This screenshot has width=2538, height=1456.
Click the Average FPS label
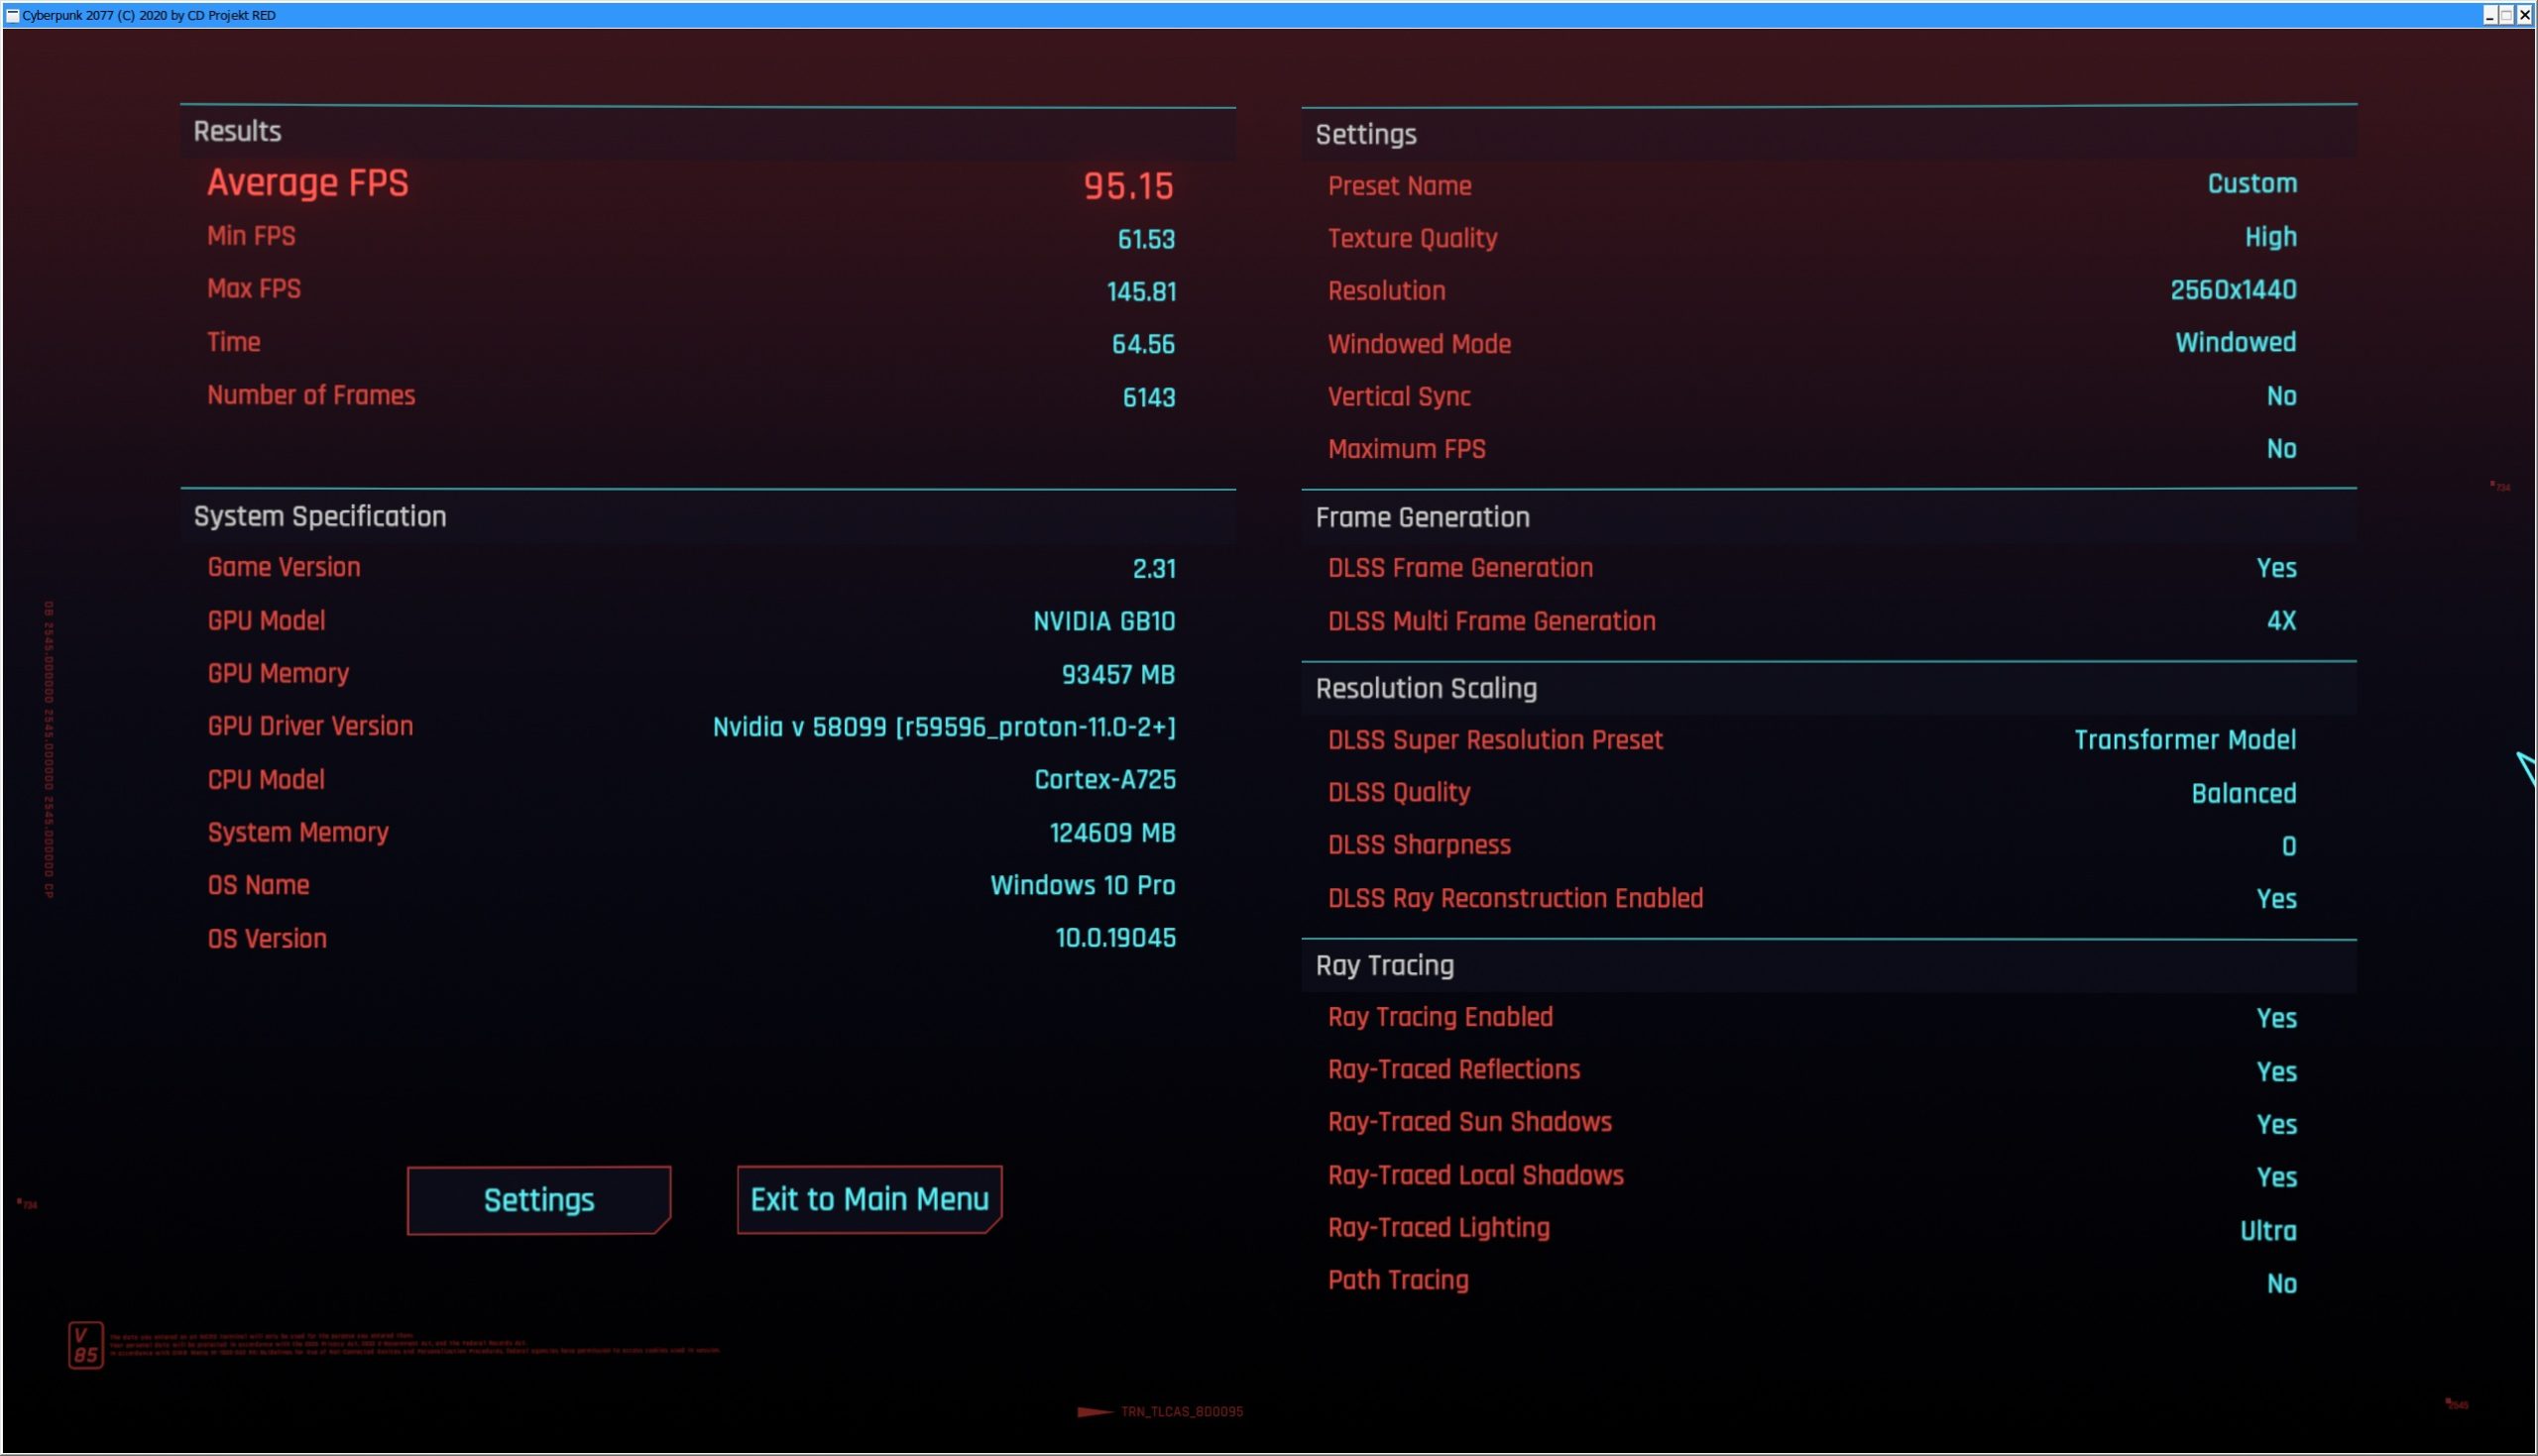307,183
